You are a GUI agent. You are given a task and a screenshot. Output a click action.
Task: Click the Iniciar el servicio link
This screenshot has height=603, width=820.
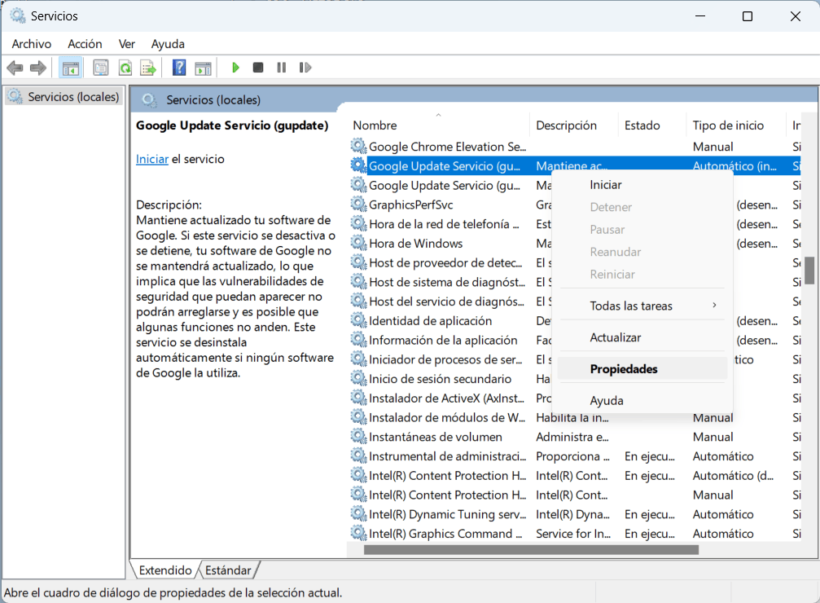coord(152,159)
